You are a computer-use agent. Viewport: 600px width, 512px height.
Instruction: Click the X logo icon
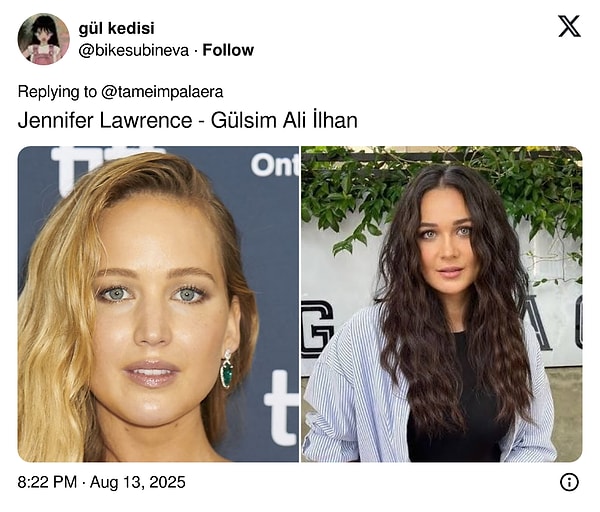569,26
